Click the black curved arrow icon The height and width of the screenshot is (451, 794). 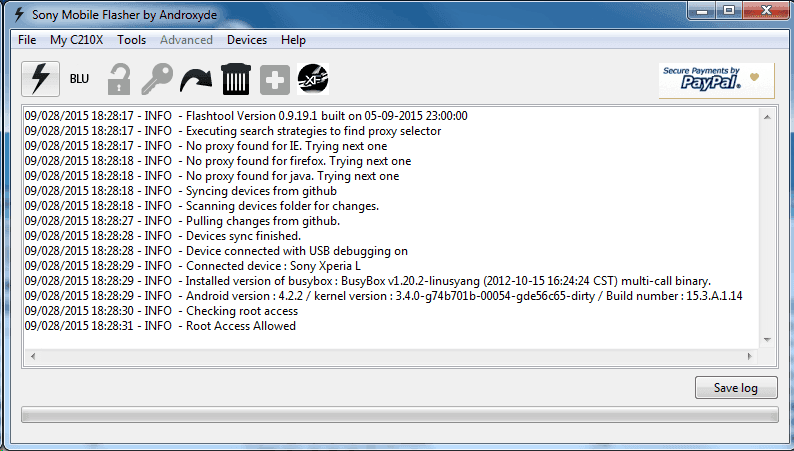196,81
